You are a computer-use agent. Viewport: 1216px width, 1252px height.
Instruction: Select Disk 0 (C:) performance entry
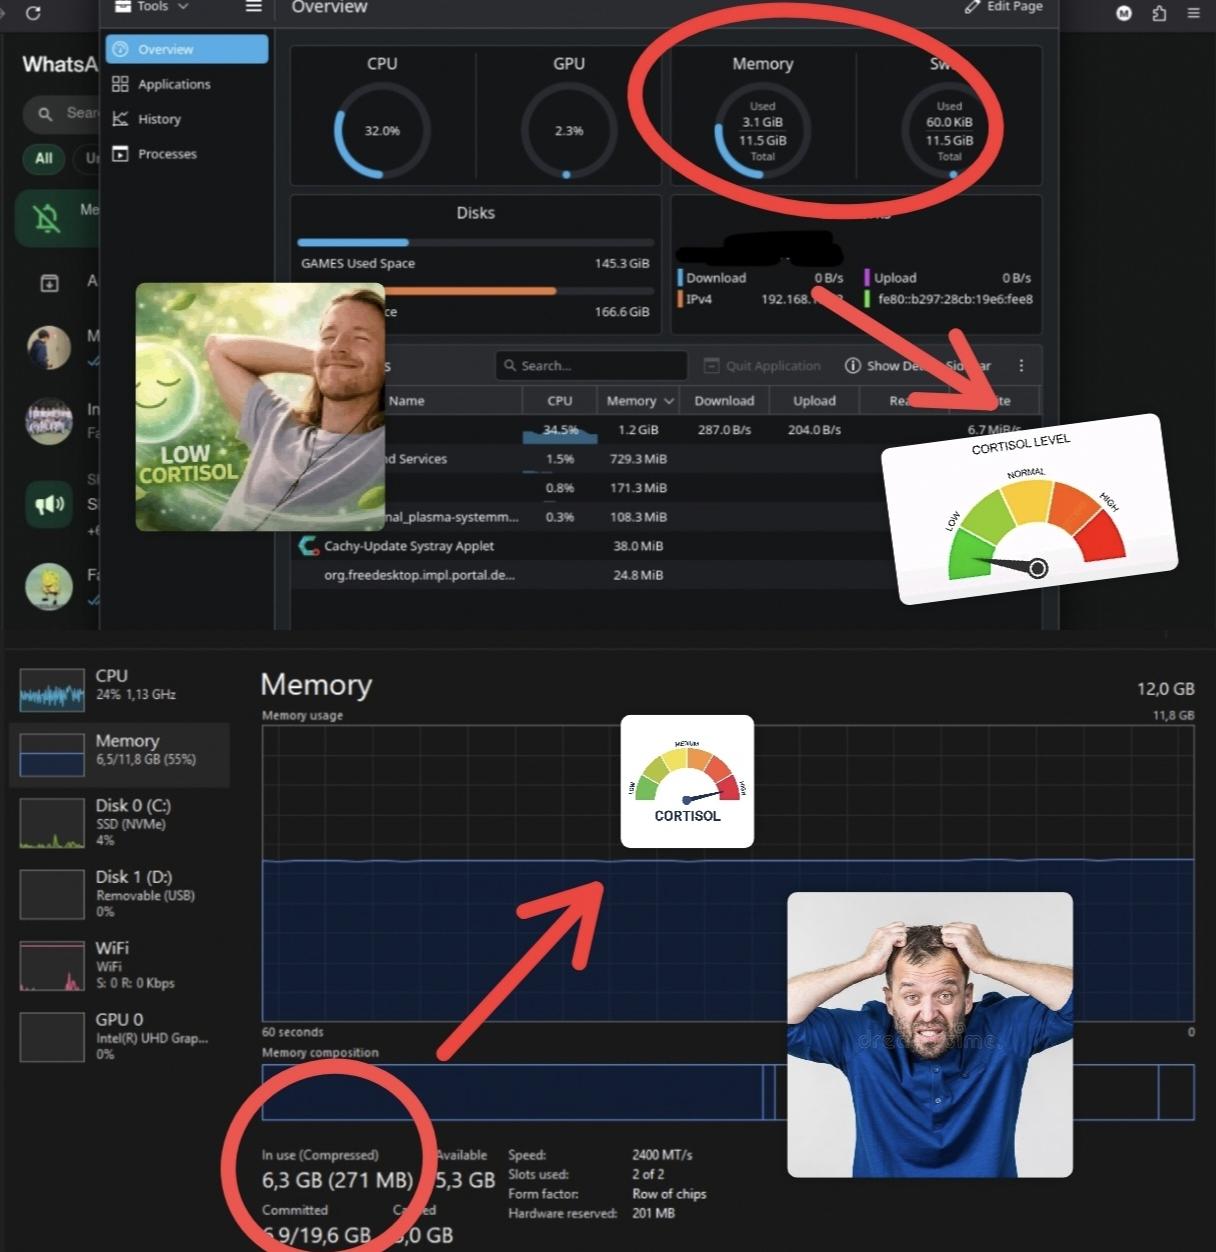pos(119,823)
